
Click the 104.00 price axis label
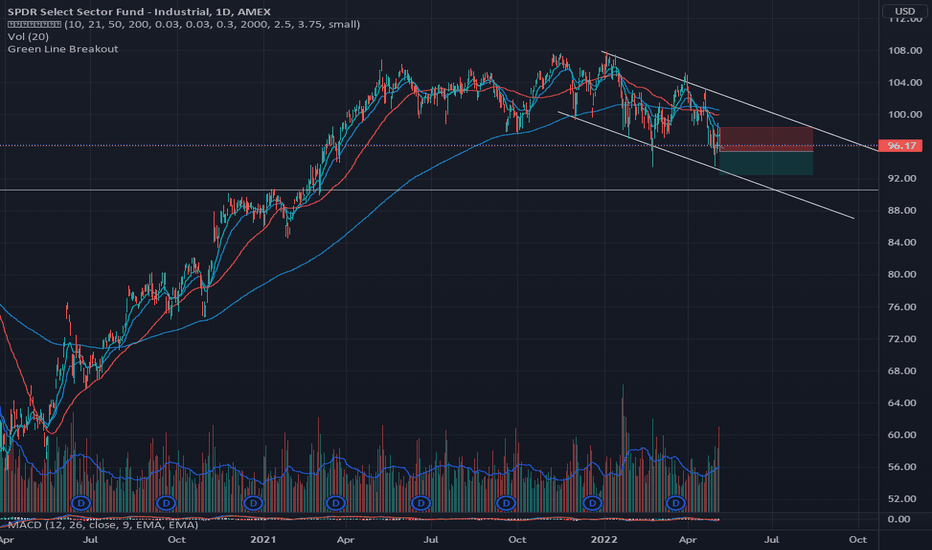[905, 83]
